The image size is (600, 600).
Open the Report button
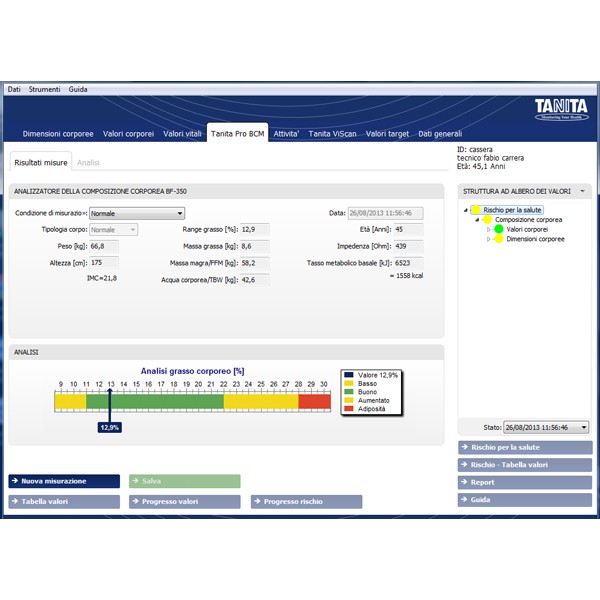pos(525,481)
